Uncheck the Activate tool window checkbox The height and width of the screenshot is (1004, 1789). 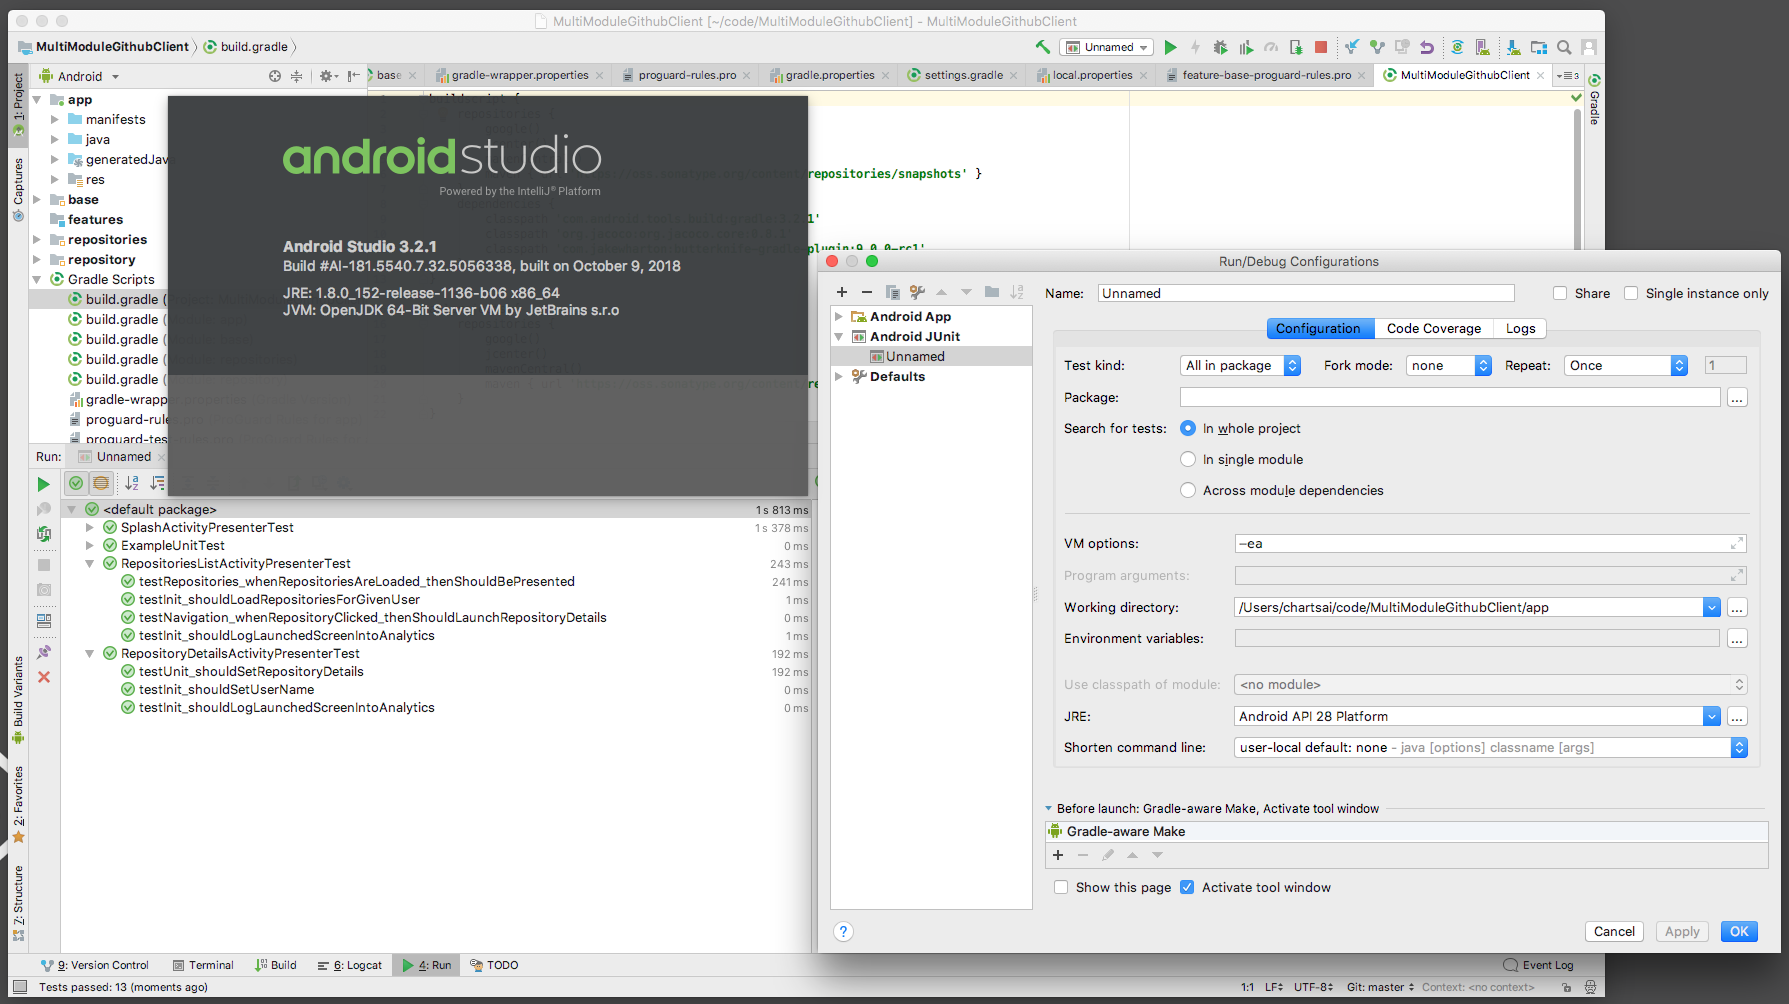1187,887
